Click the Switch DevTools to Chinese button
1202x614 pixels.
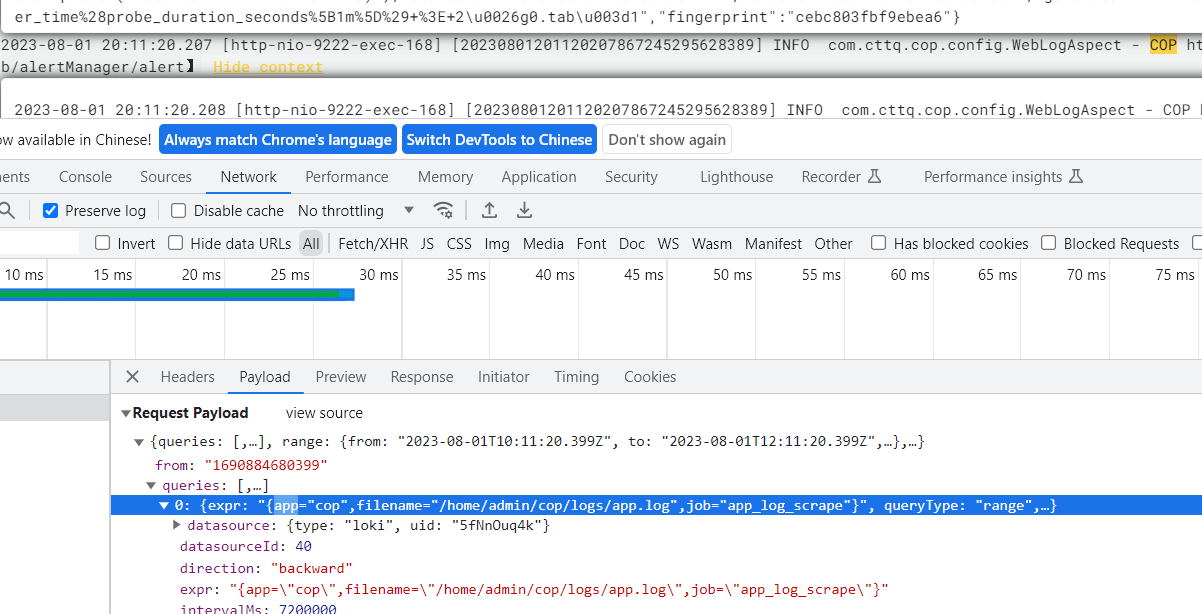(x=499, y=140)
